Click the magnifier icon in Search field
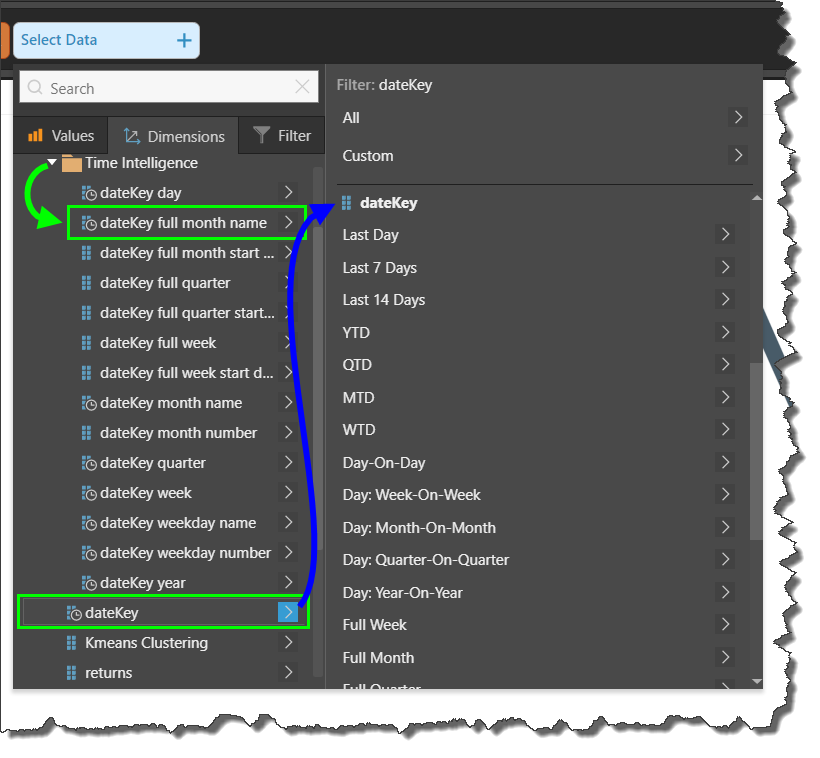Image resolution: width=820 pixels, height=758 pixels. click(x=35, y=87)
